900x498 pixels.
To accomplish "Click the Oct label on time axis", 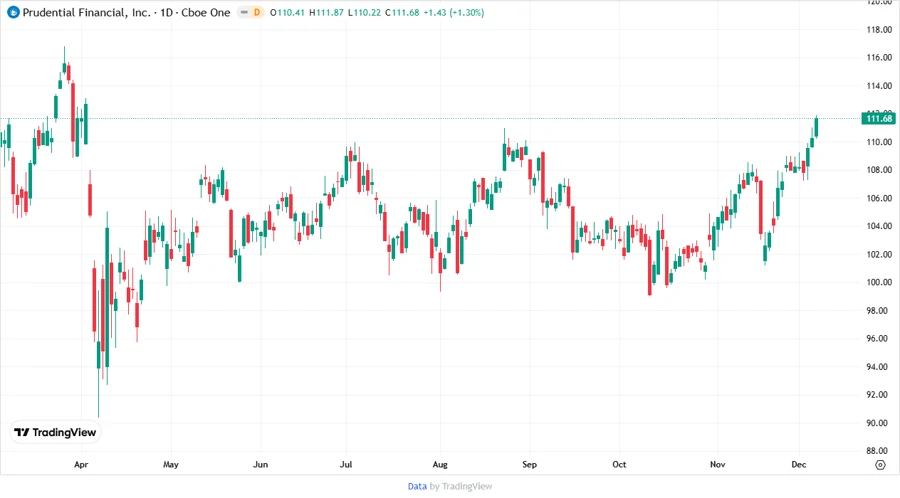I will pos(619,464).
